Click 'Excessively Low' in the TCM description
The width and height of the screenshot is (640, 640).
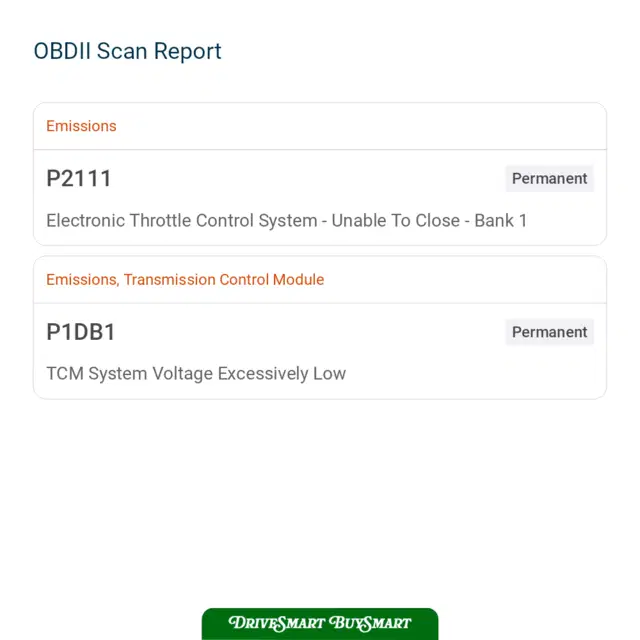pos(282,373)
